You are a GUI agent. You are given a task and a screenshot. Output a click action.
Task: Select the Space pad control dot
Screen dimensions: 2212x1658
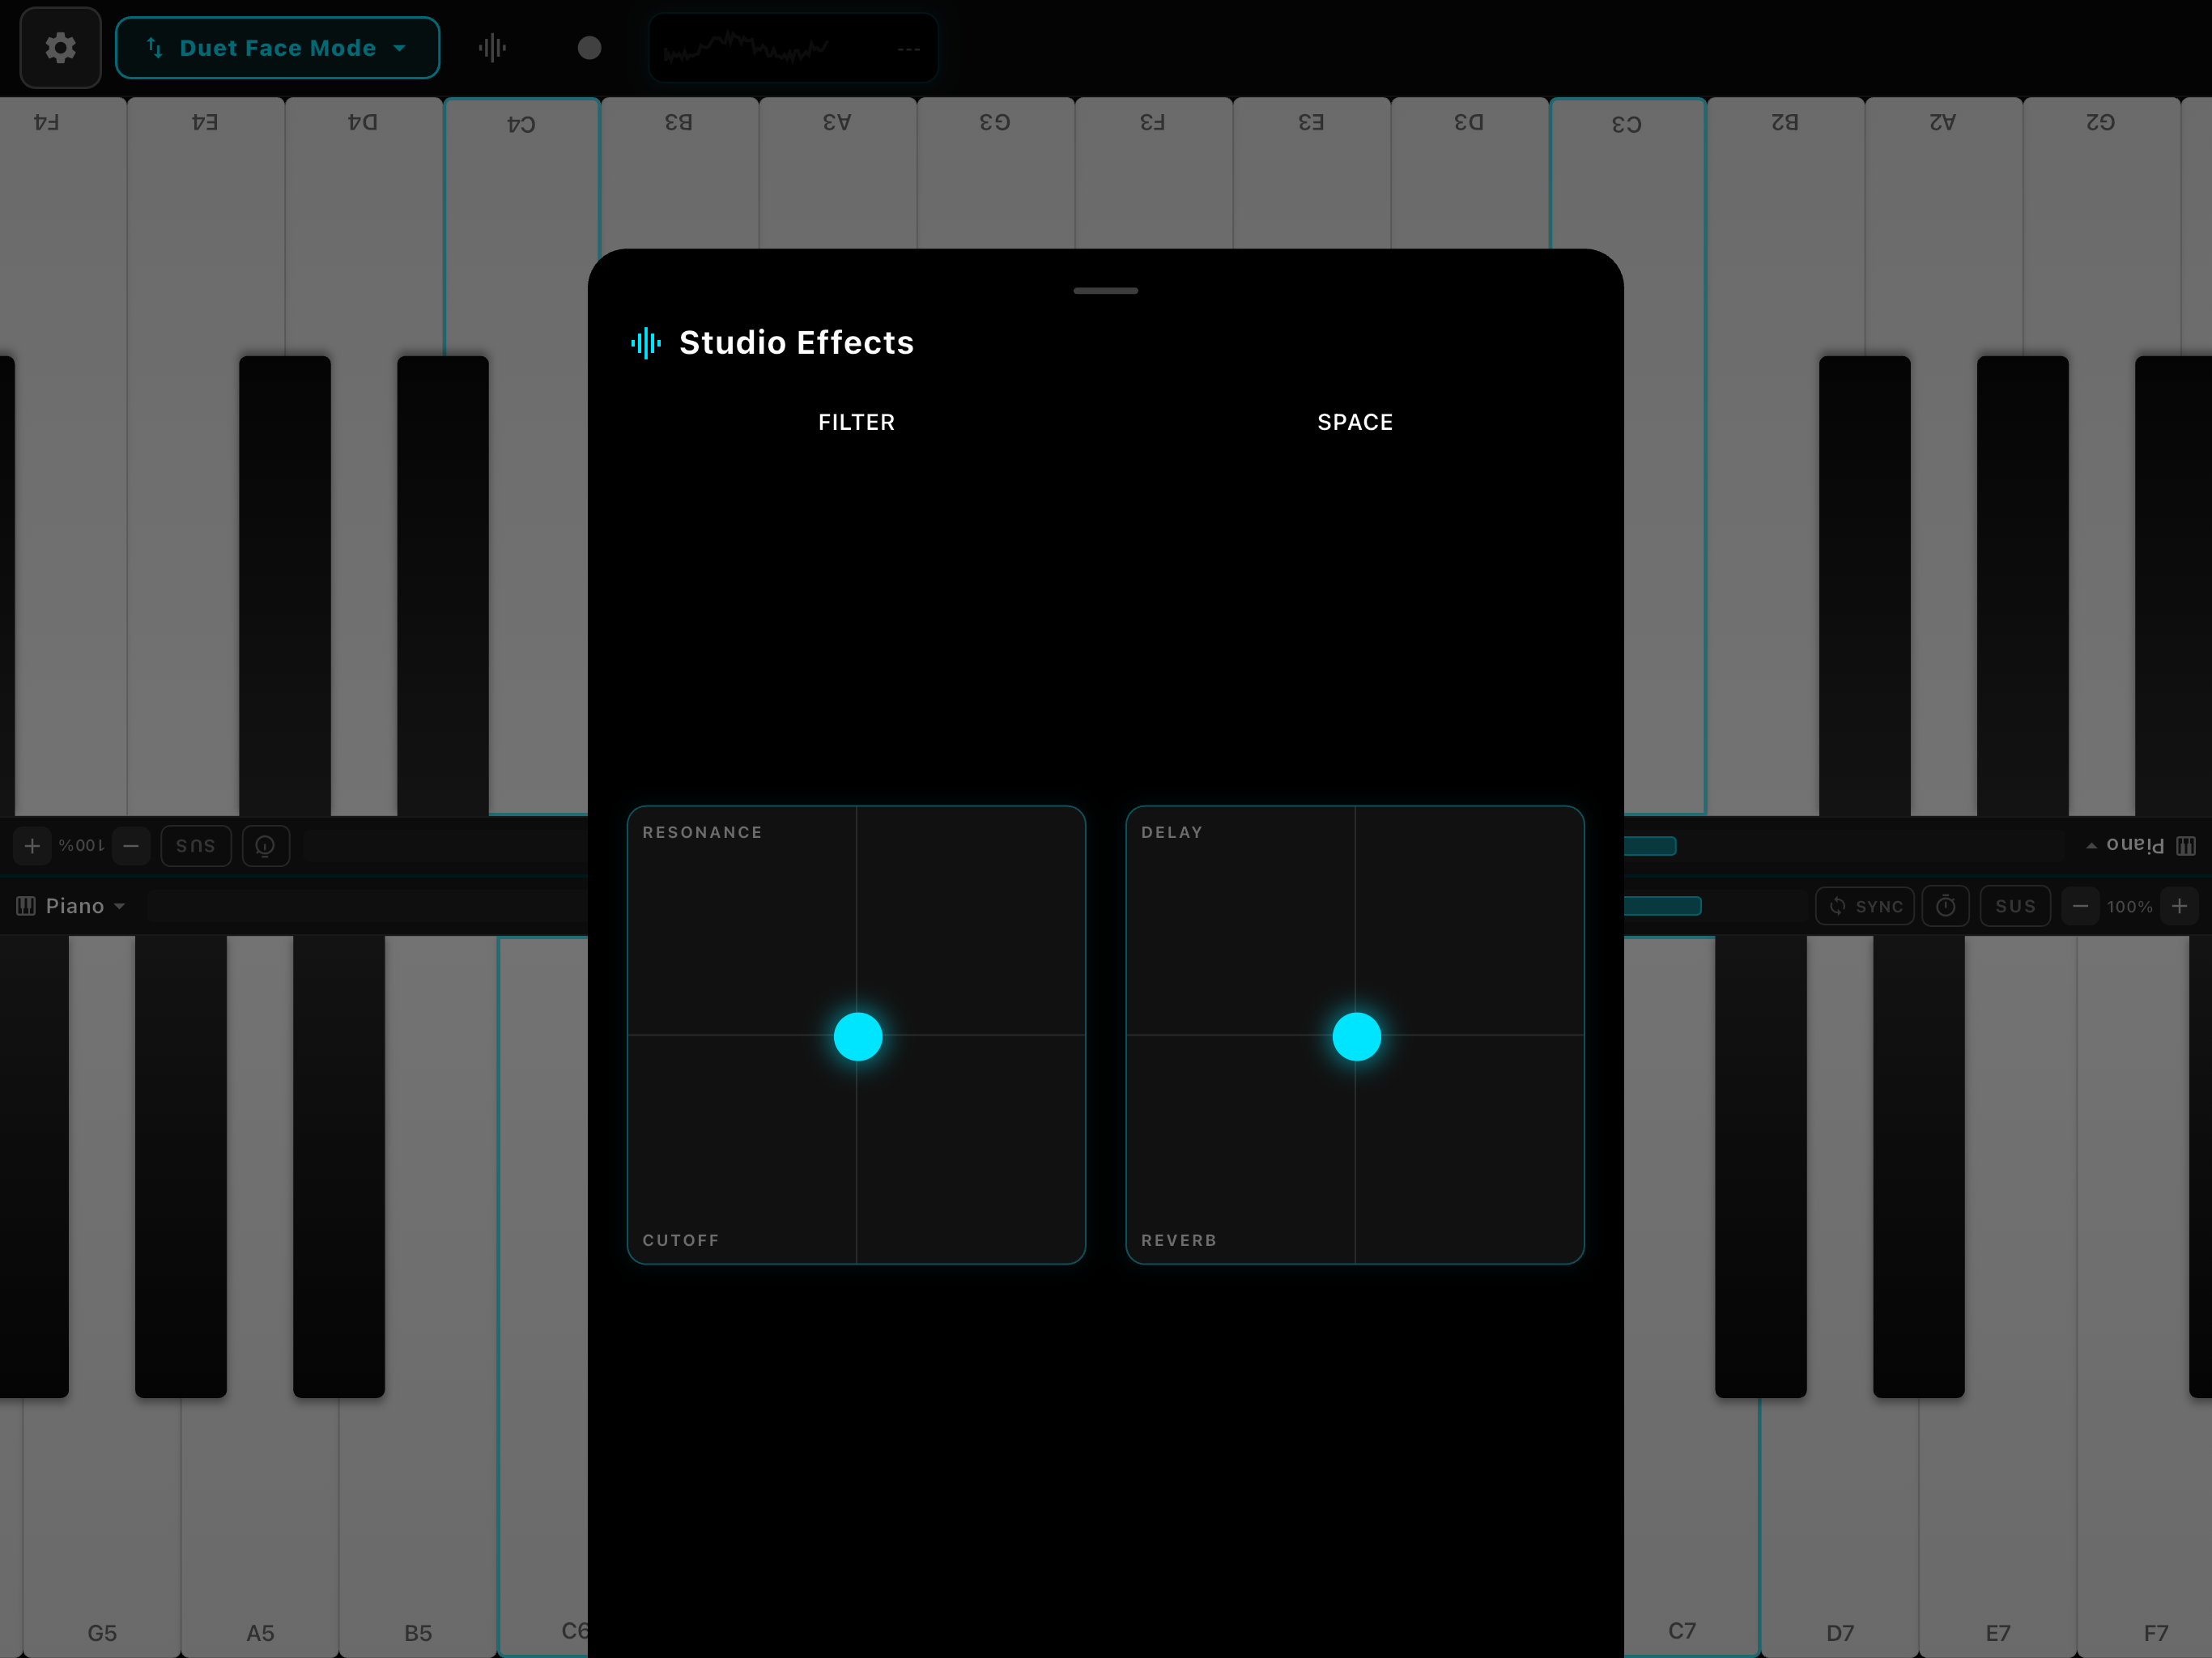click(x=1357, y=1036)
